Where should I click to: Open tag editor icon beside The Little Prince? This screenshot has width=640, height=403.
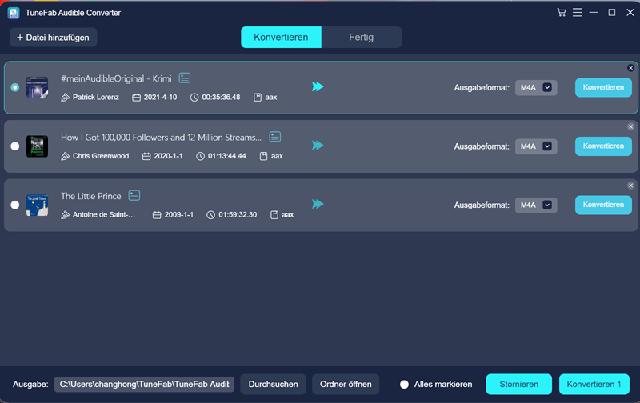[x=133, y=195]
